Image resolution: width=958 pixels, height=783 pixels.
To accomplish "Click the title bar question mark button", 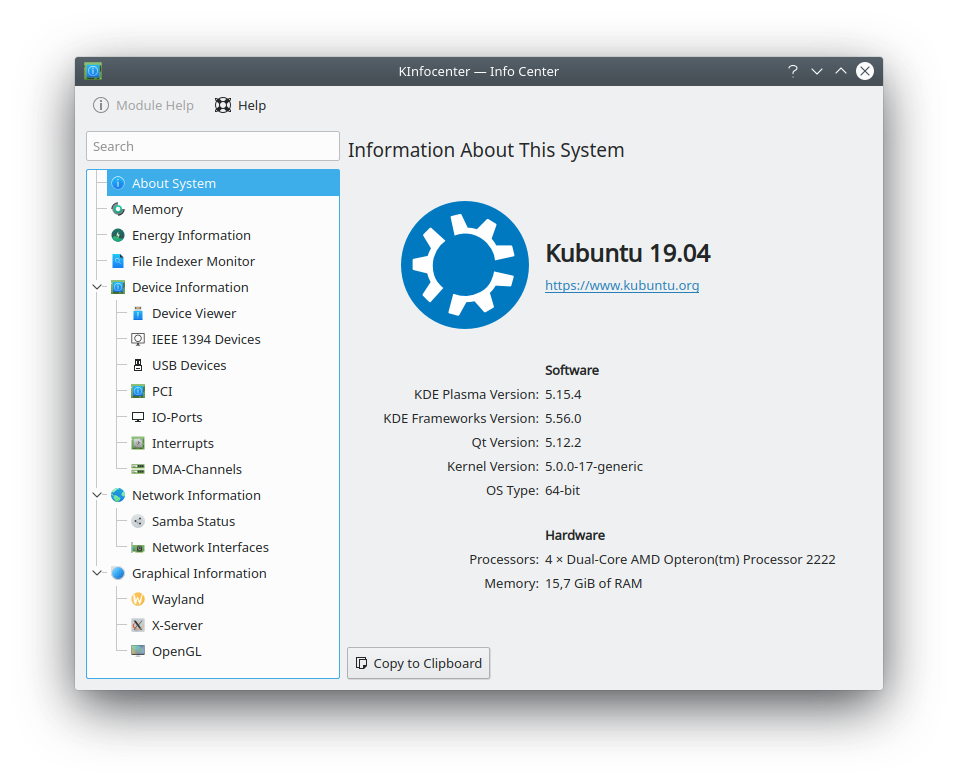I will 792,71.
